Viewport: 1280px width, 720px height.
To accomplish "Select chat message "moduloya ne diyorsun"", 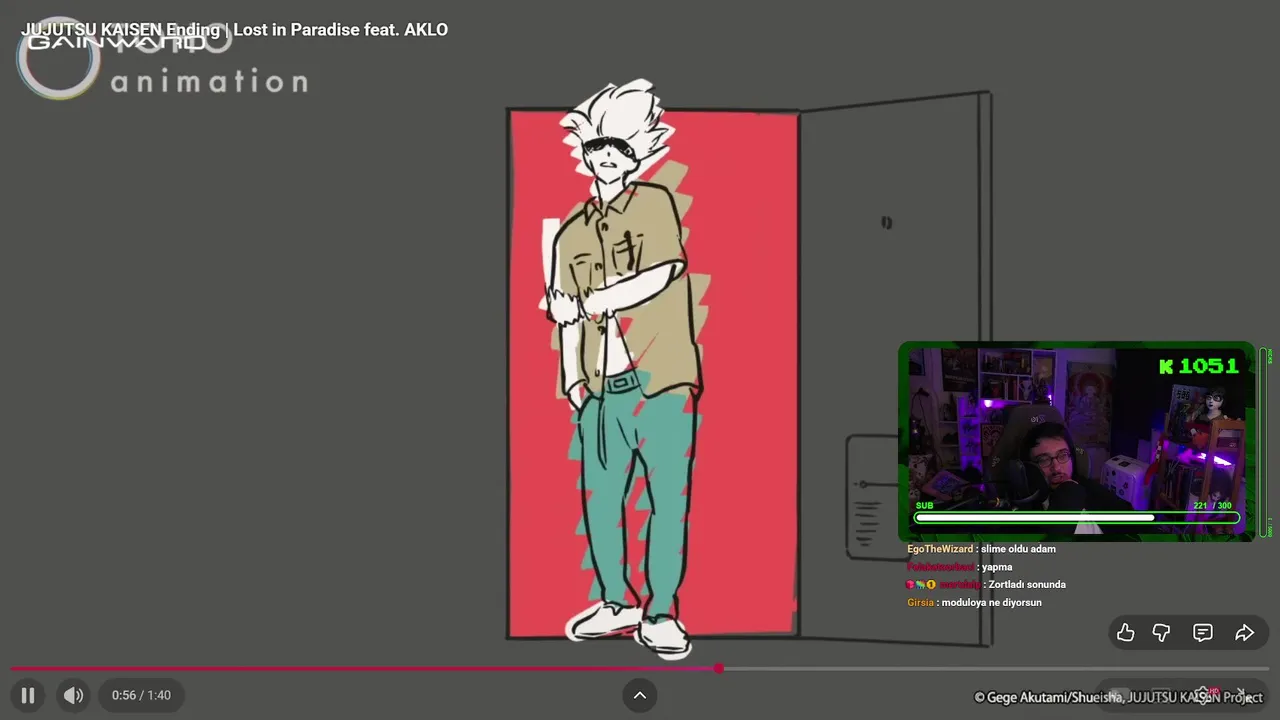I will tap(992, 603).
